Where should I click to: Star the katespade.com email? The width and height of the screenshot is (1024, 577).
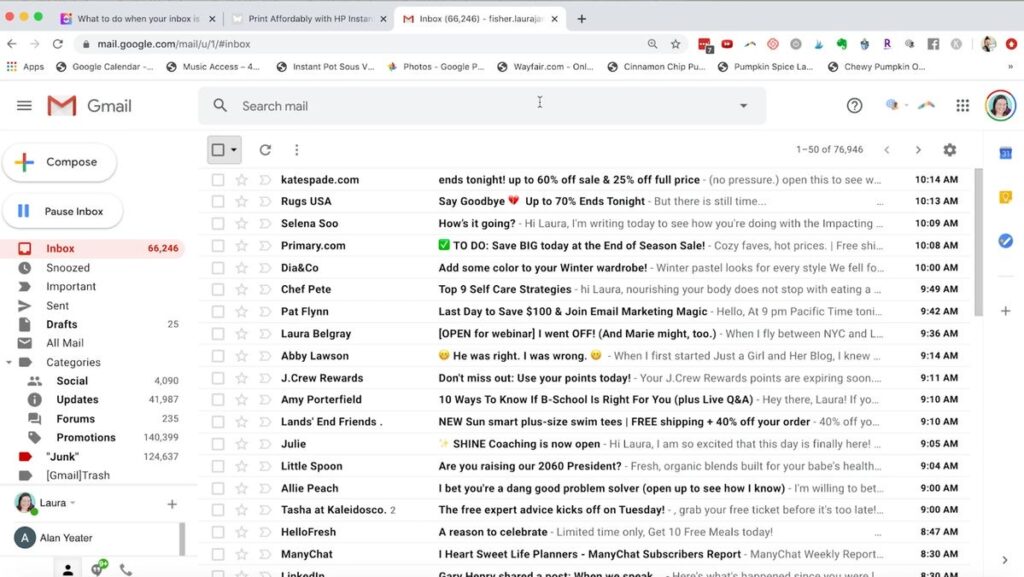[x=242, y=179]
